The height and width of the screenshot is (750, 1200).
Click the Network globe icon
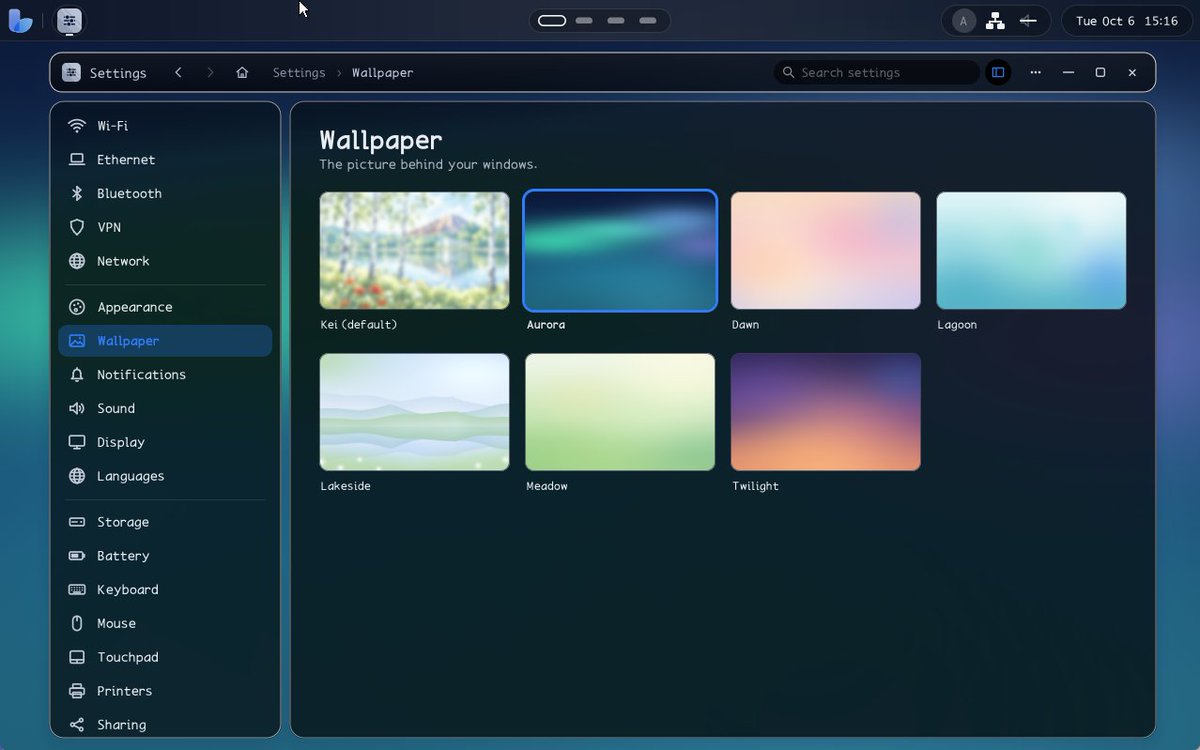[77, 261]
